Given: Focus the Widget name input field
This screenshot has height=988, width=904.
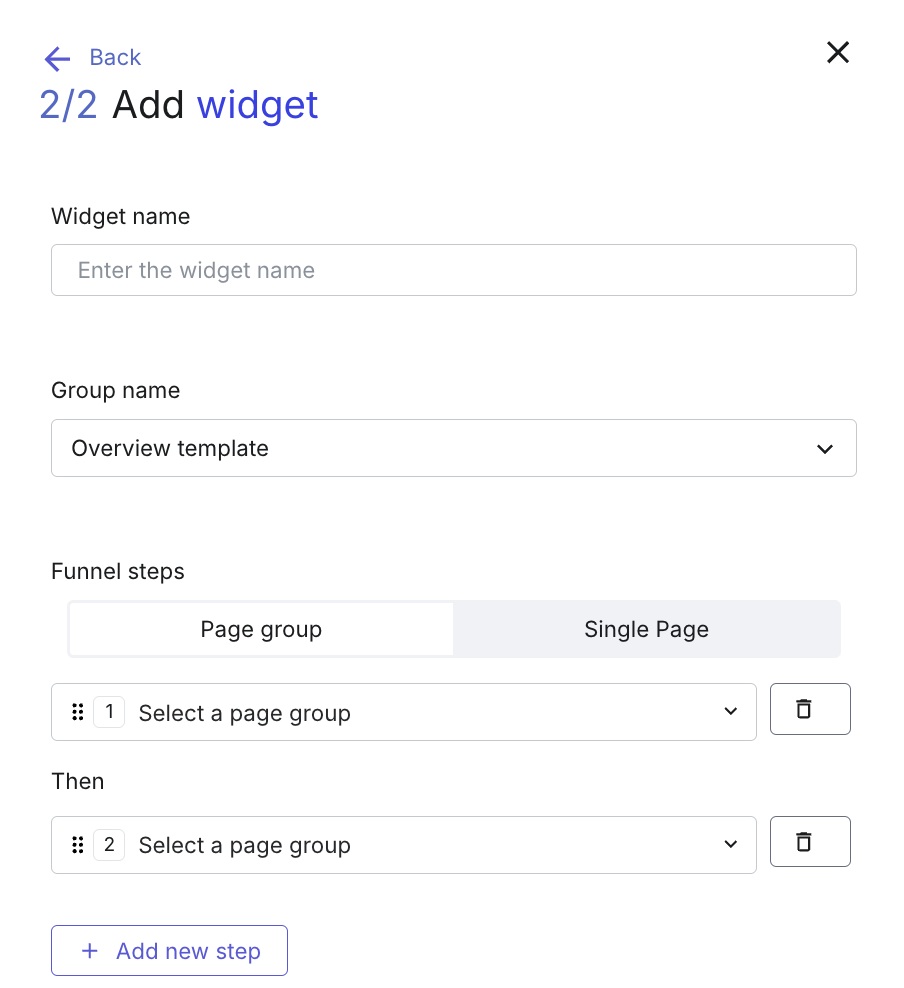Looking at the screenshot, I should (x=454, y=270).
